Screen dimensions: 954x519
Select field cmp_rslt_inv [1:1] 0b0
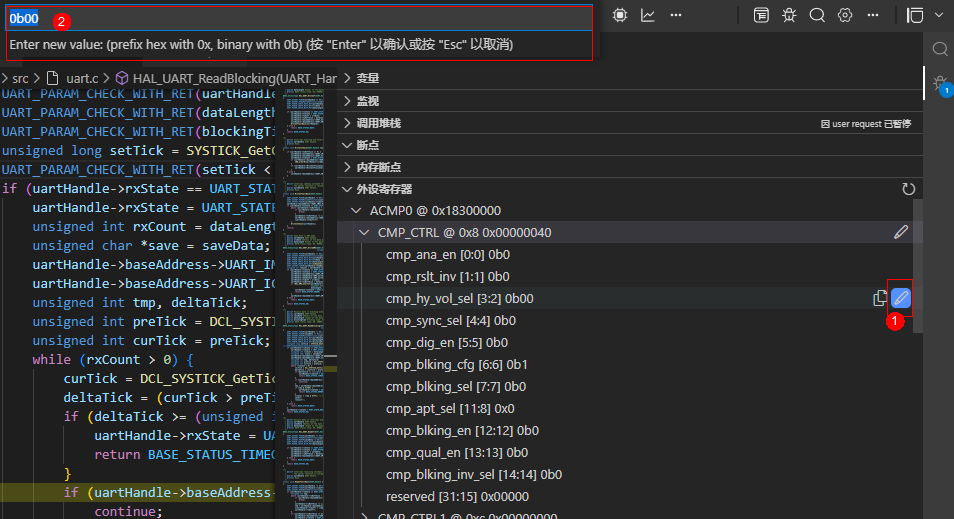[x=448, y=276]
